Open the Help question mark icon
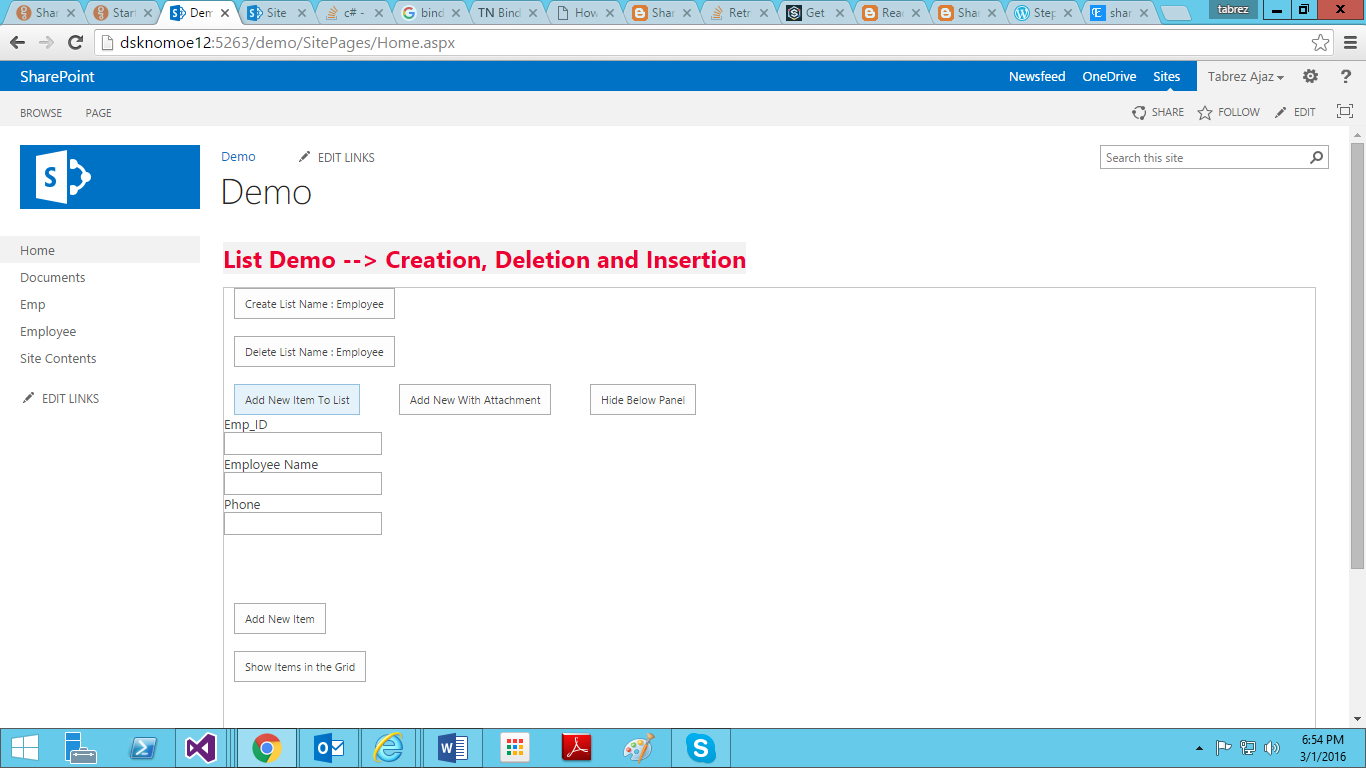Viewport: 1366px width, 768px height. [x=1344, y=76]
